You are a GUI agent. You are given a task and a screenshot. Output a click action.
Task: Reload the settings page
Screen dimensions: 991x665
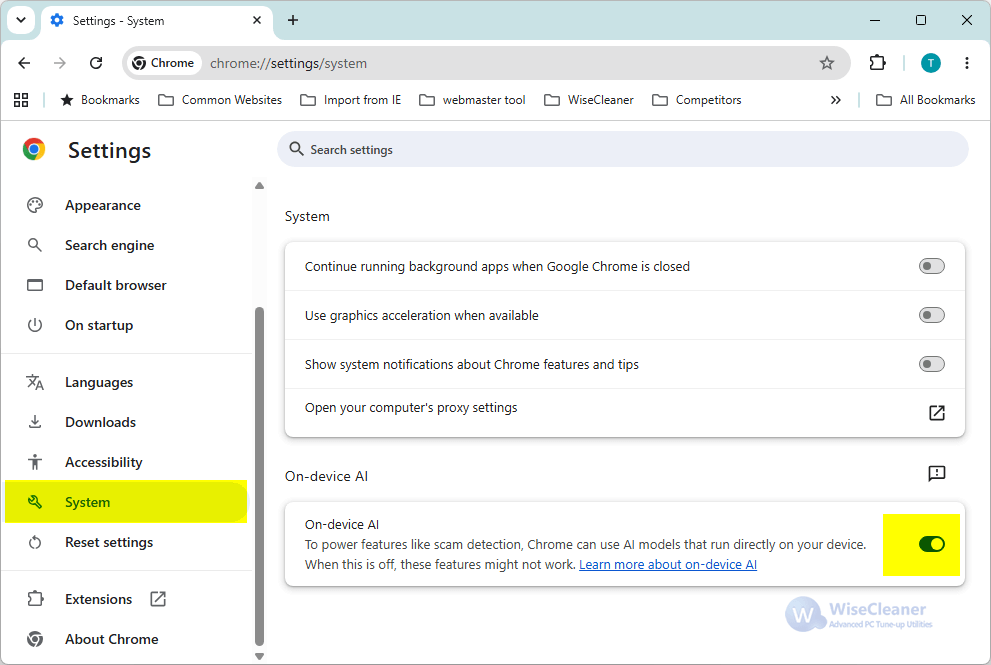(x=96, y=63)
